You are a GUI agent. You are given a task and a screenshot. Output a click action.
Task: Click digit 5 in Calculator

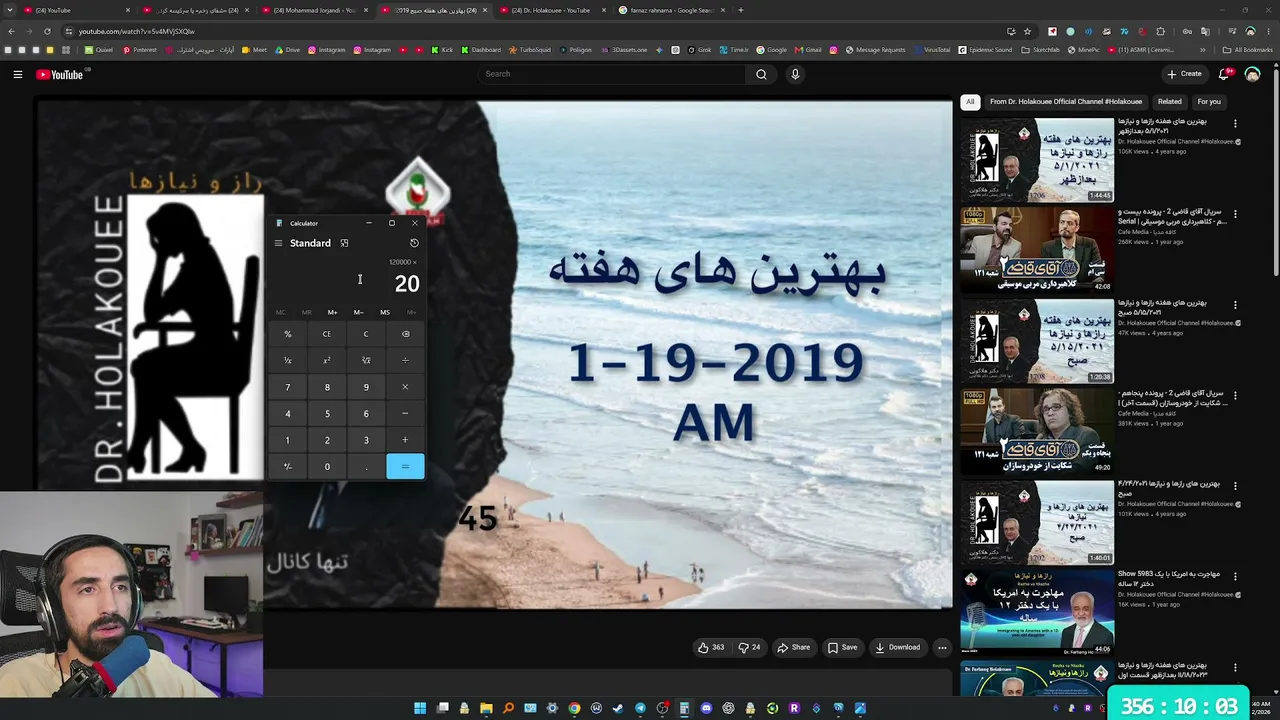[327, 413]
